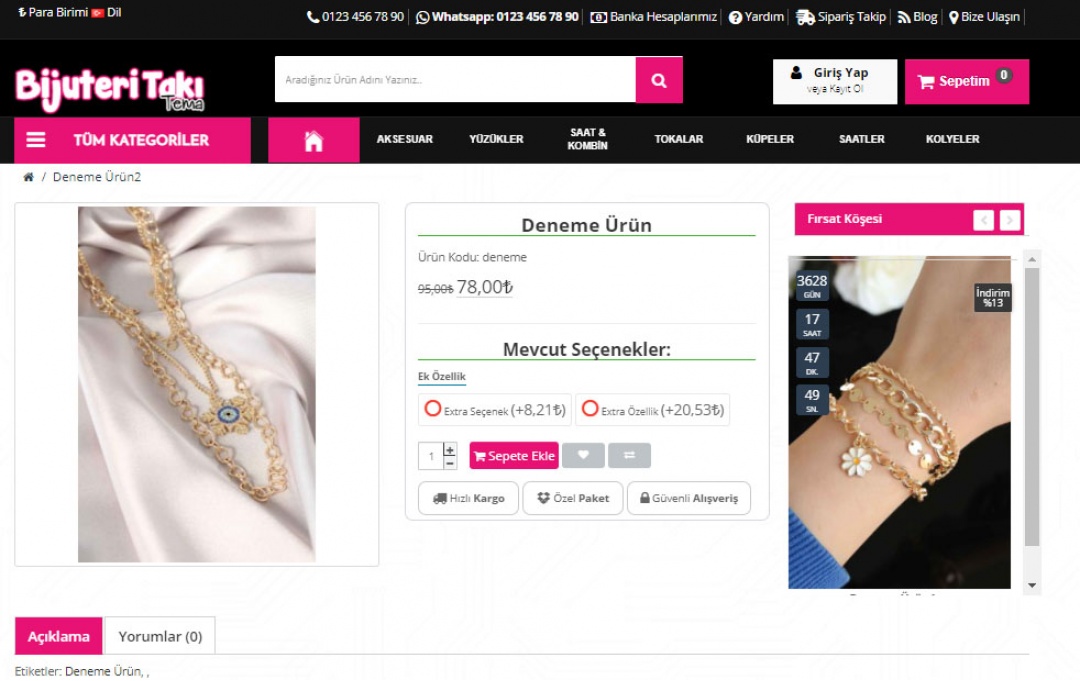Open Sipariş Takip link

click(x=841, y=17)
